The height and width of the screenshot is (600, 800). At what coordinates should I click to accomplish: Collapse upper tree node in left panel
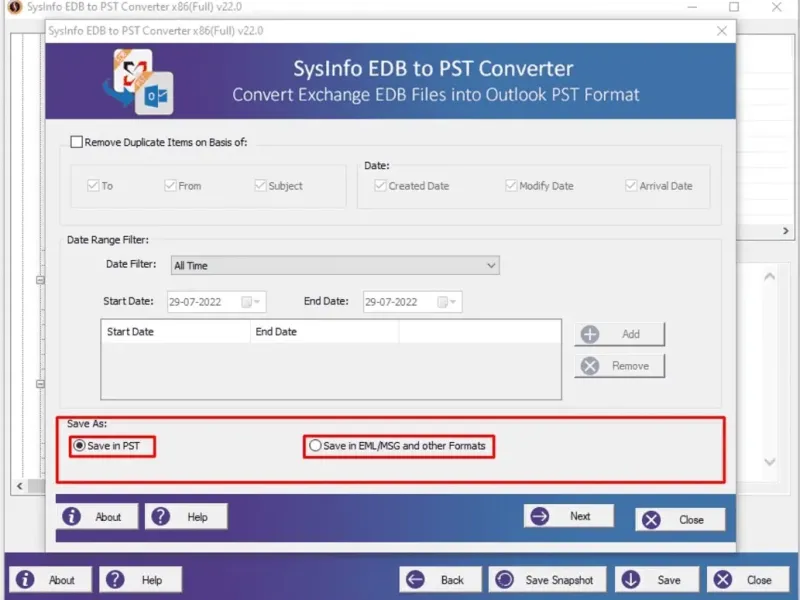tap(40, 280)
